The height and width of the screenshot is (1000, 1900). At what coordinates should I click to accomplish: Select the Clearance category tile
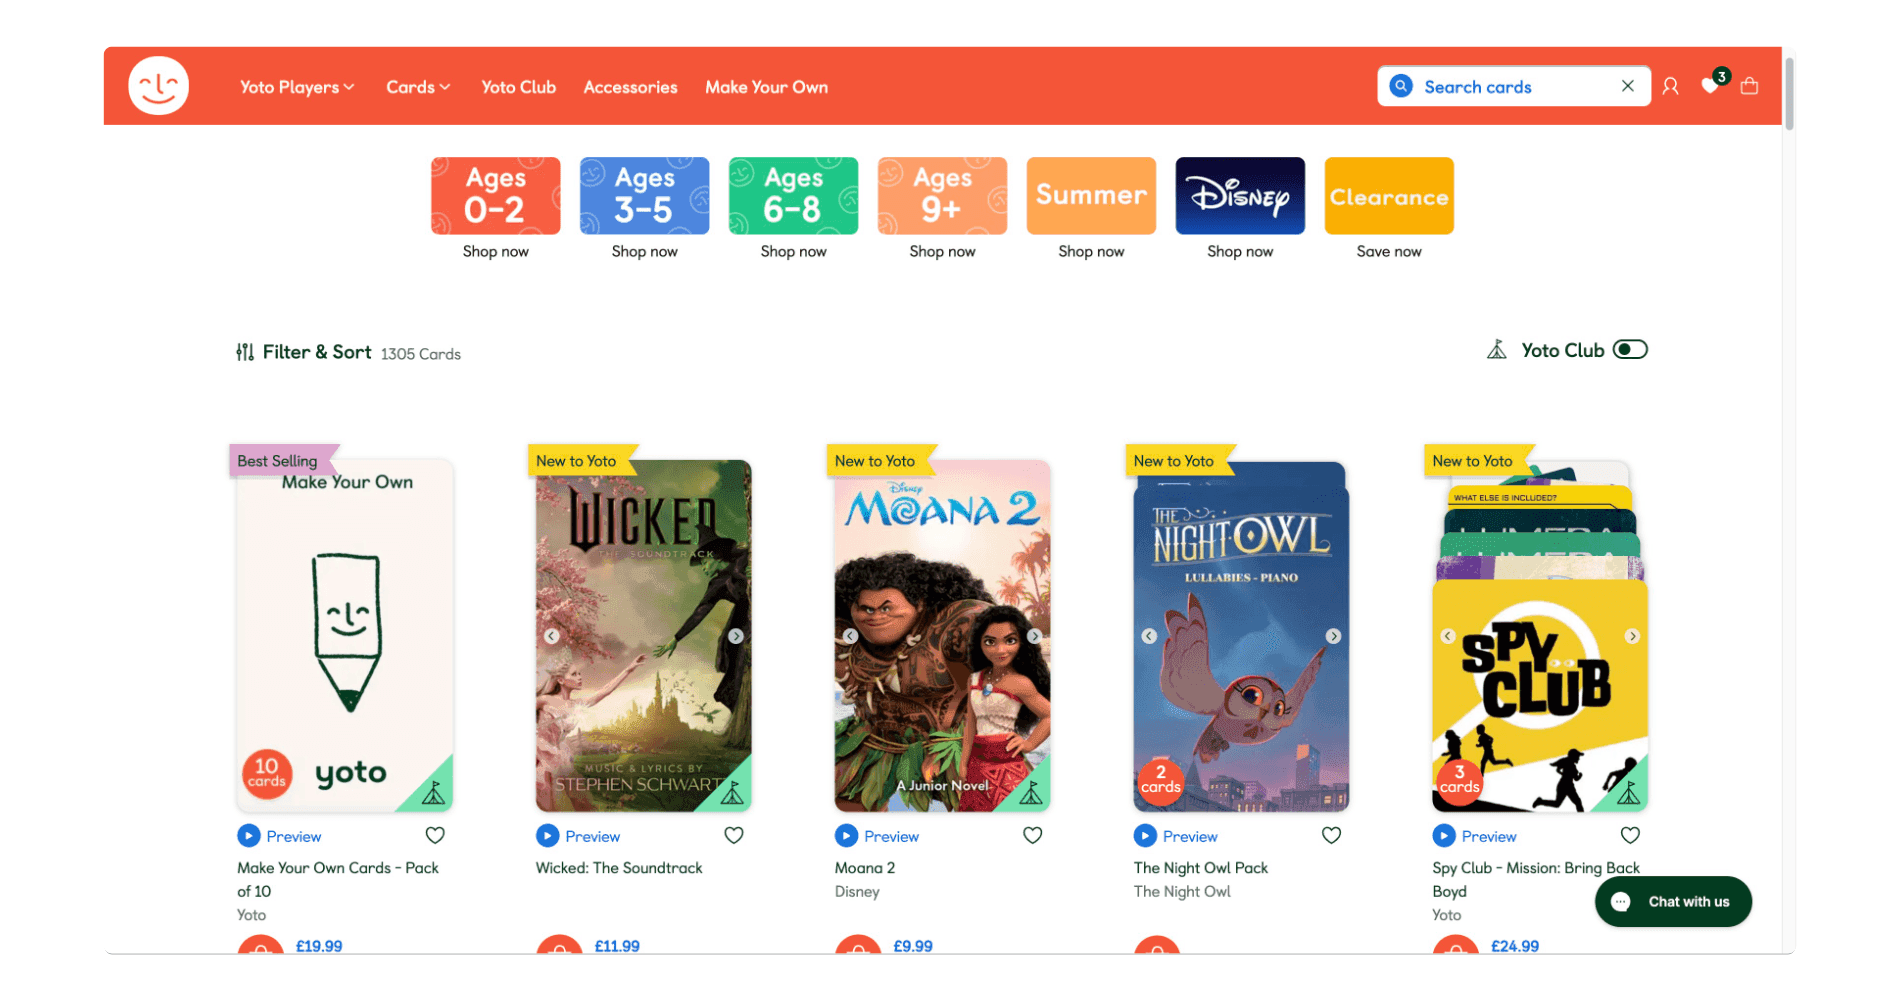[1389, 196]
